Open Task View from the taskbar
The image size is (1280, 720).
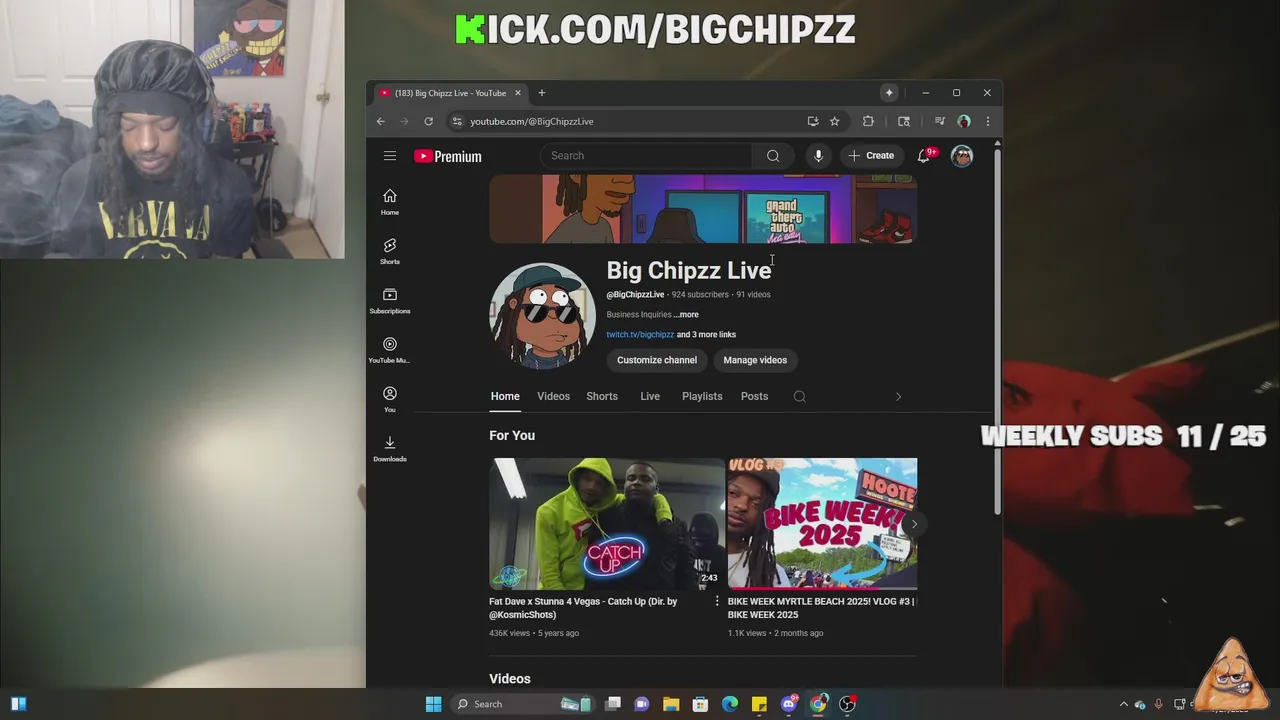(613, 704)
